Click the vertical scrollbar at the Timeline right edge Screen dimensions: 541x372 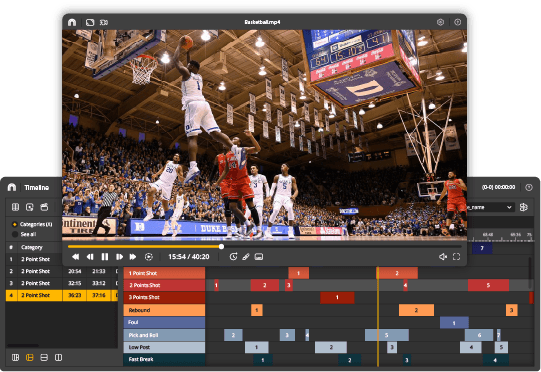(531, 273)
